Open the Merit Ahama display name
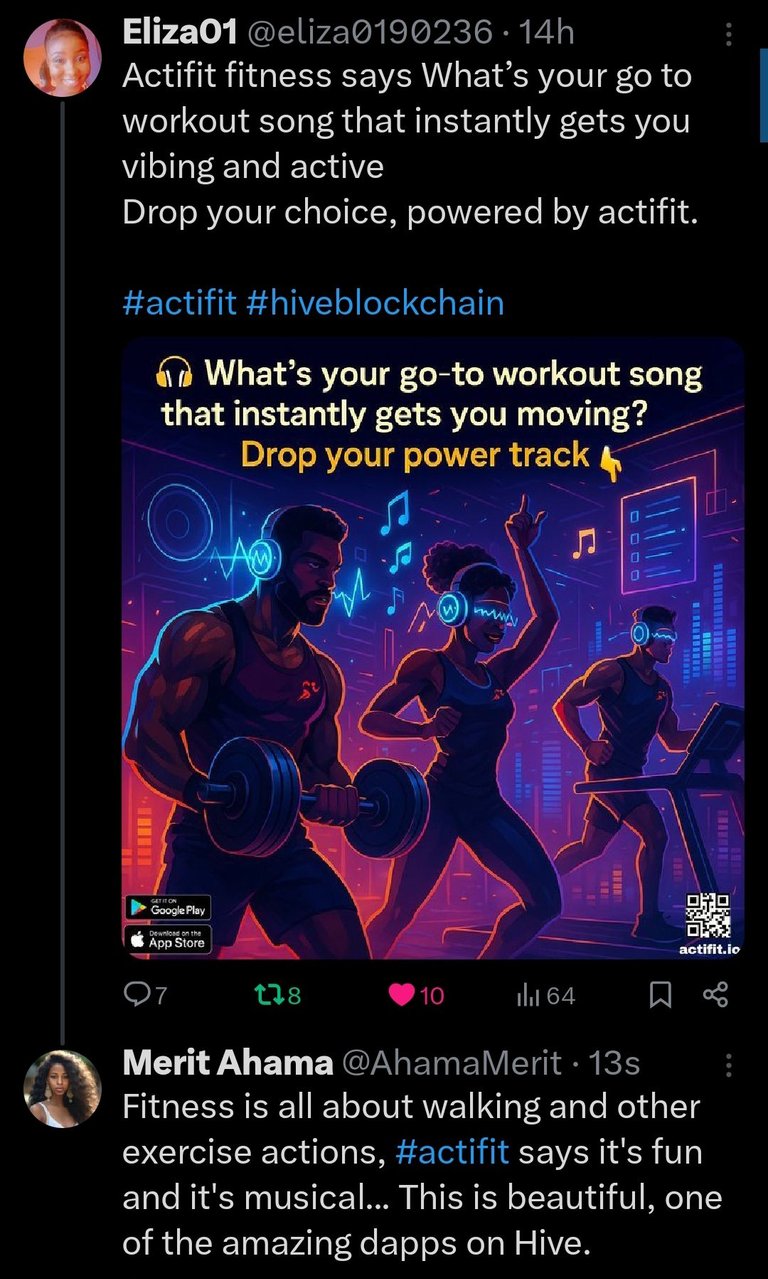 [x=228, y=1062]
